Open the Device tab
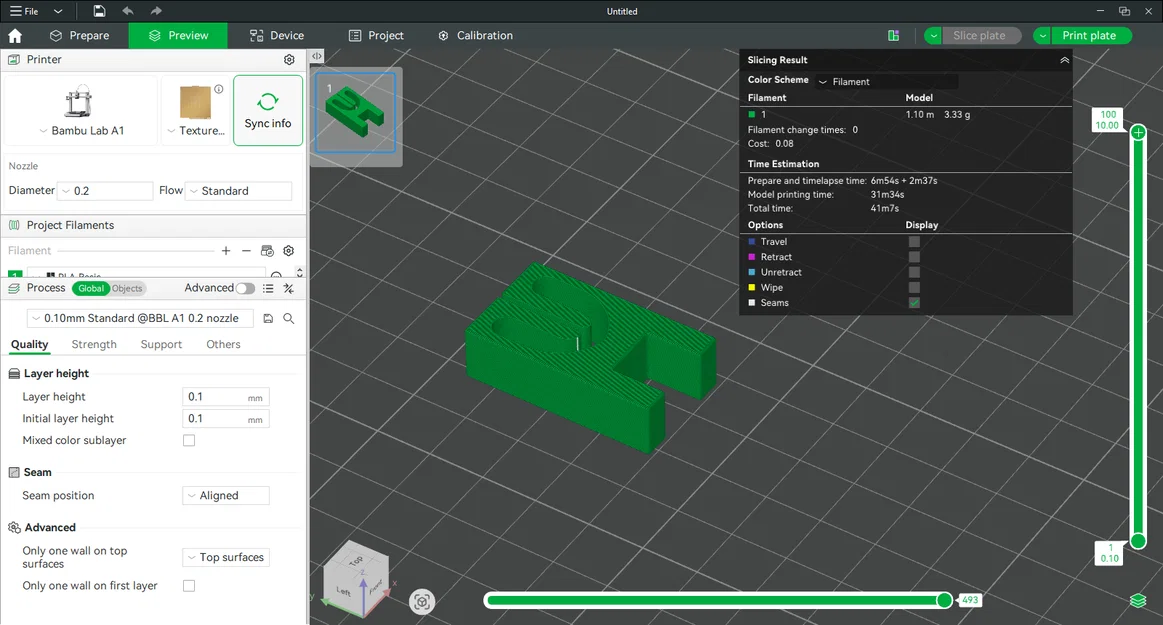Screen dimensions: 1163x625 277,36
